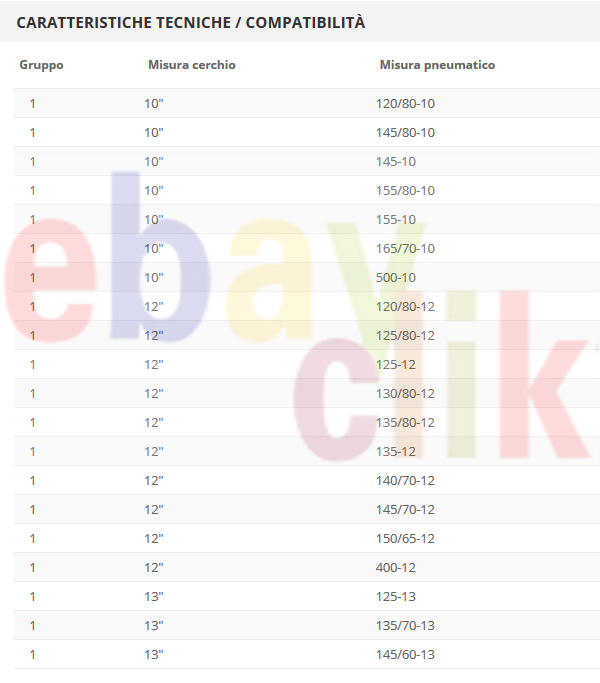Select the 150/65-12 tire size cell
The image size is (600, 683).
pyautogui.click(x=405, y=538)
